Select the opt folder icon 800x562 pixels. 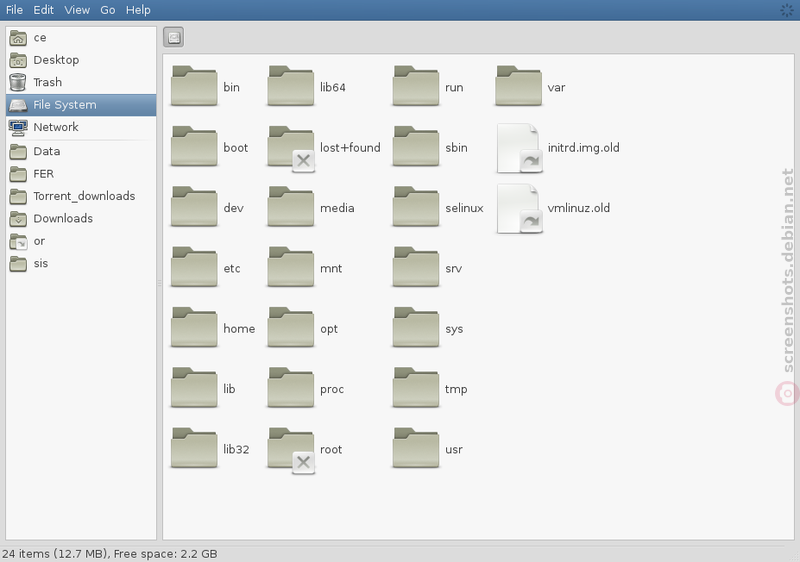[x=291, y=327]
